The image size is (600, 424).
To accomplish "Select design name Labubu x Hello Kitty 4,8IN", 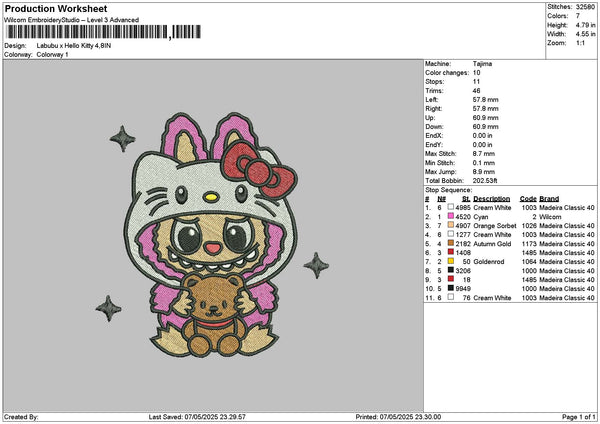I will point(74,46).
